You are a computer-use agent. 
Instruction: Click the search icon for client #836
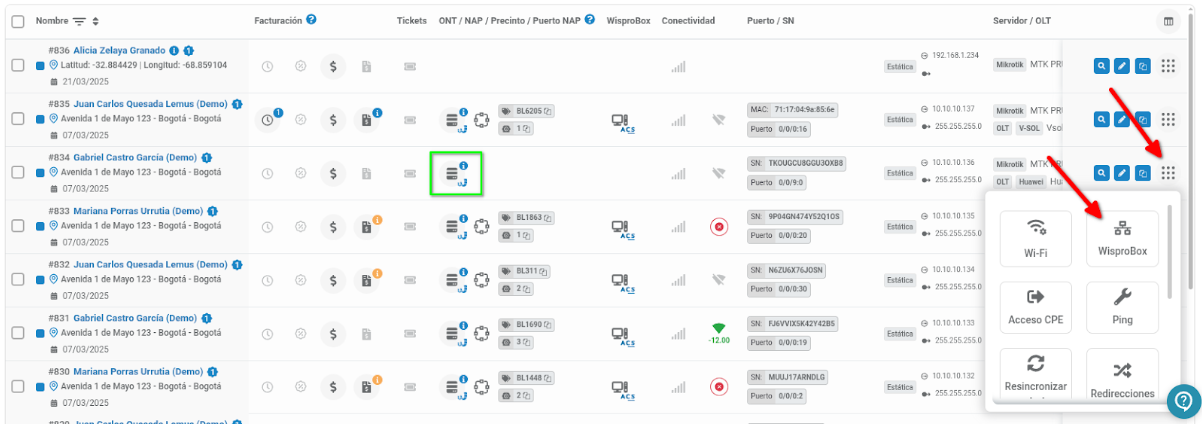pyautogui.click(x=1101, y=66)
